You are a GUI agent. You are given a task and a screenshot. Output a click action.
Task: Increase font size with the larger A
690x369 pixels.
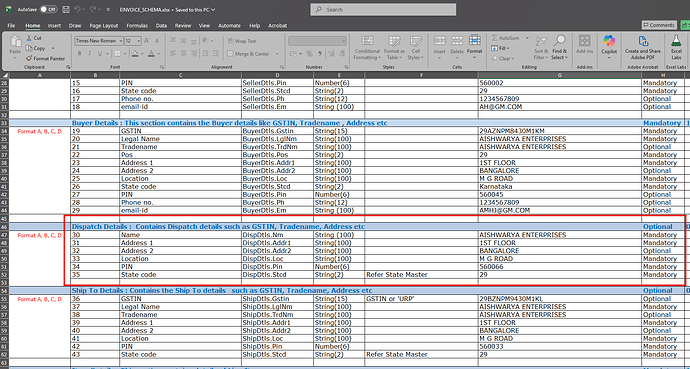click(147, 41)
